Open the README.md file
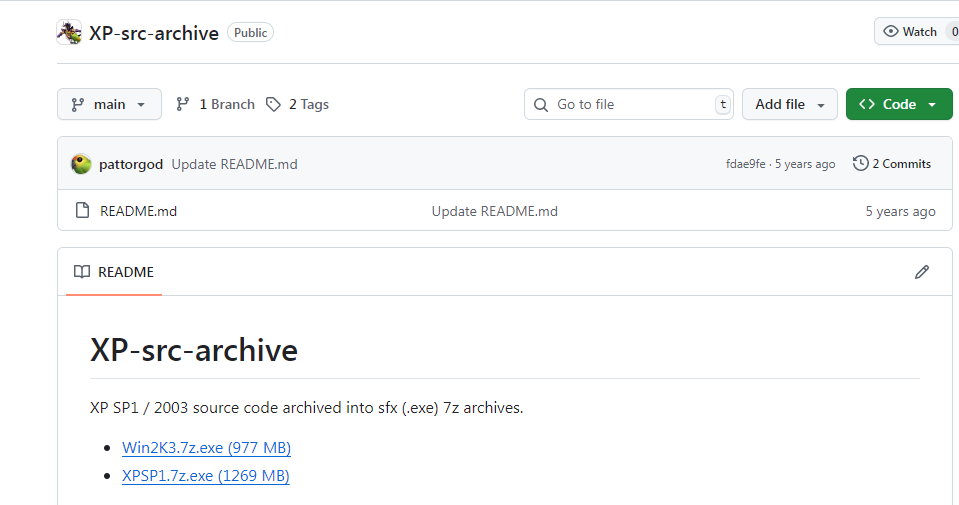 click(138, 211)
